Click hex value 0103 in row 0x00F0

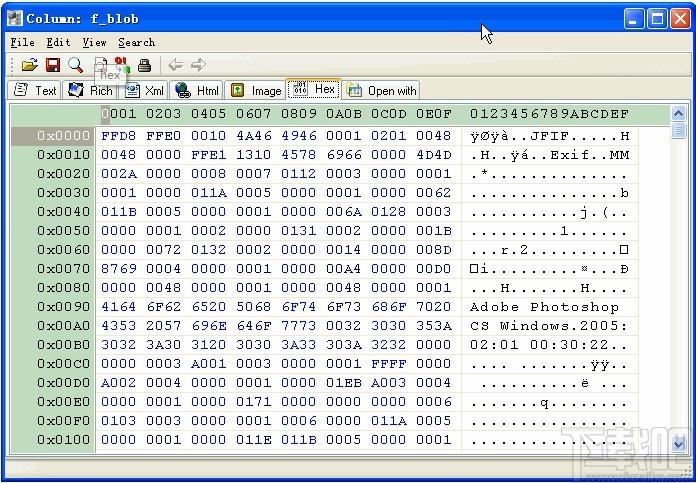119,421
